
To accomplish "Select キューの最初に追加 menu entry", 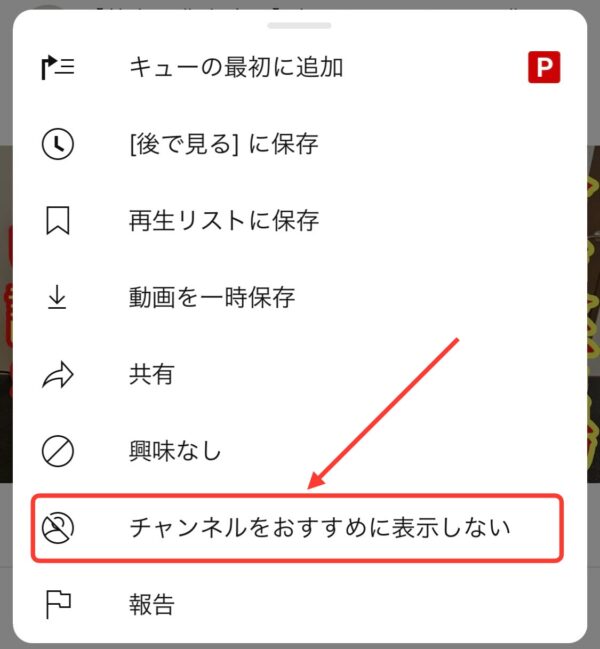I will click(299, 67).
